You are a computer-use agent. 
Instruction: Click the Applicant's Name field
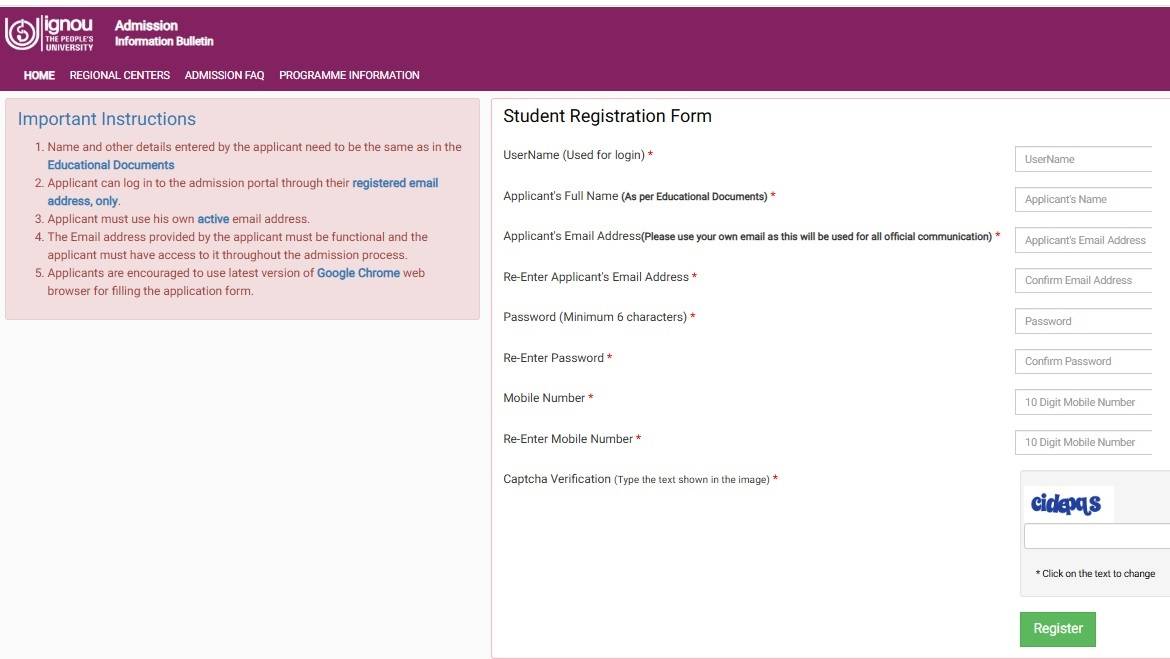pyautogui.click(x=1085, y=199)
